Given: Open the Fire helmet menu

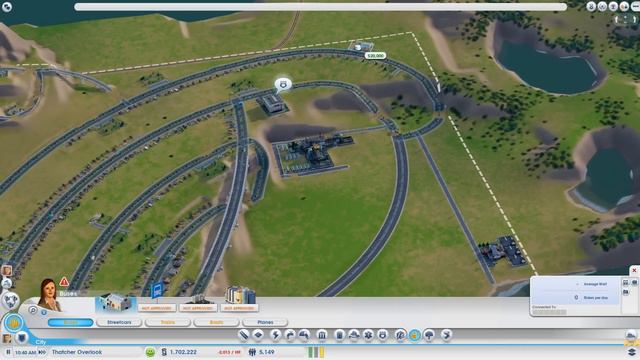Looking at the screenshot, I should [x=354, y=335].
